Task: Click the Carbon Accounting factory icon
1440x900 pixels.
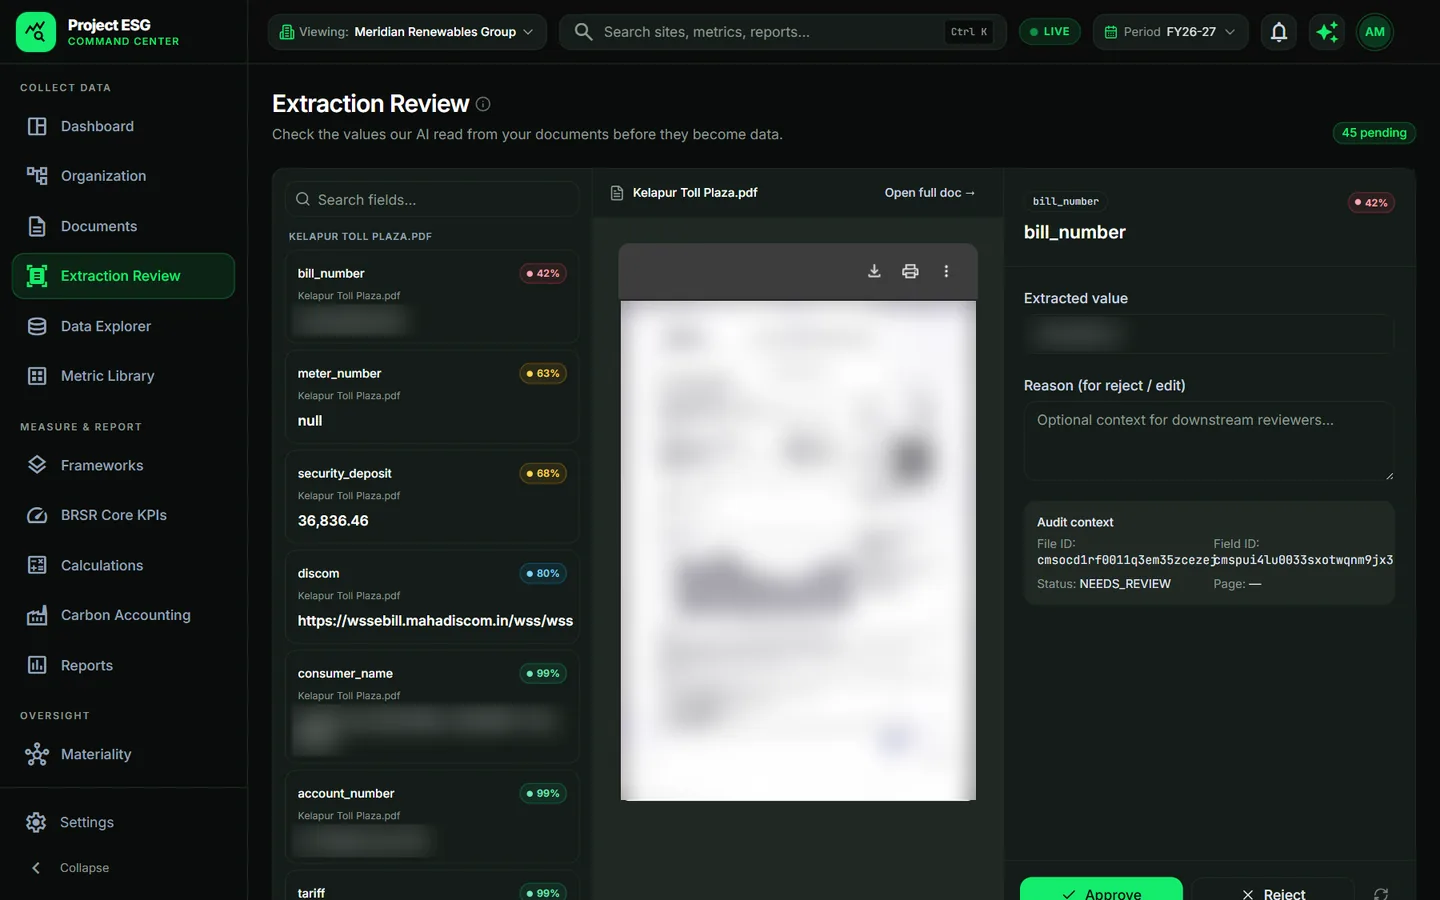Action: tap(37, 615)
